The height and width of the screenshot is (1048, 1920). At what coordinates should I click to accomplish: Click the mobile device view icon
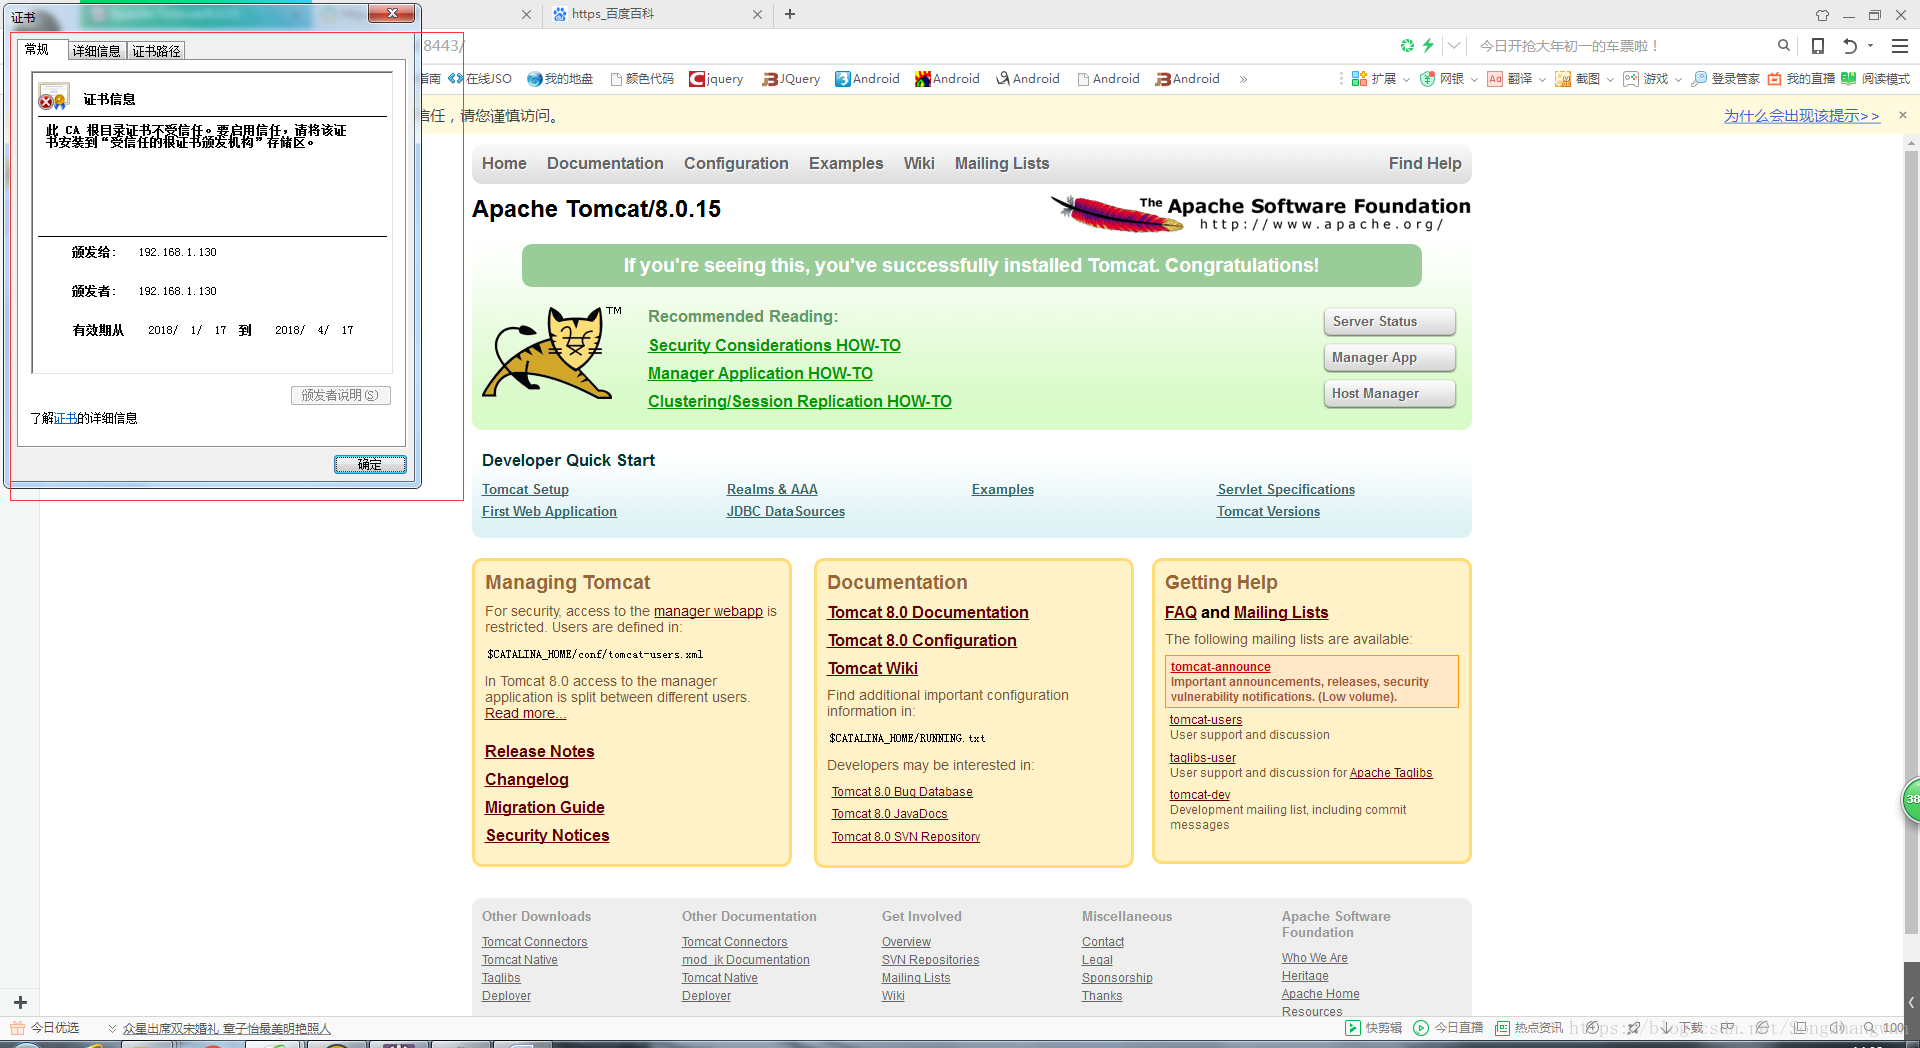(1818, 46)
